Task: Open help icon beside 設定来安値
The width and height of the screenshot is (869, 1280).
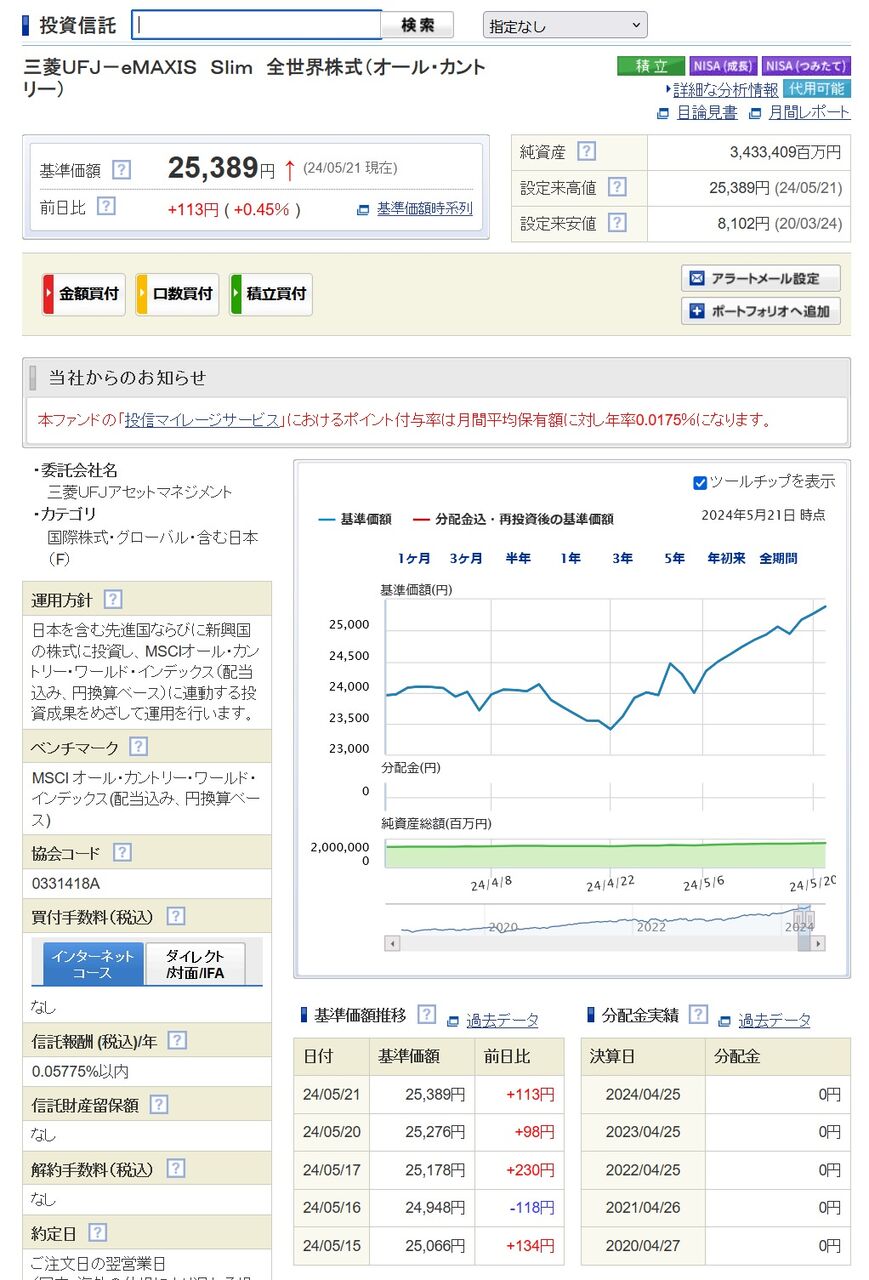Action: 617,222
